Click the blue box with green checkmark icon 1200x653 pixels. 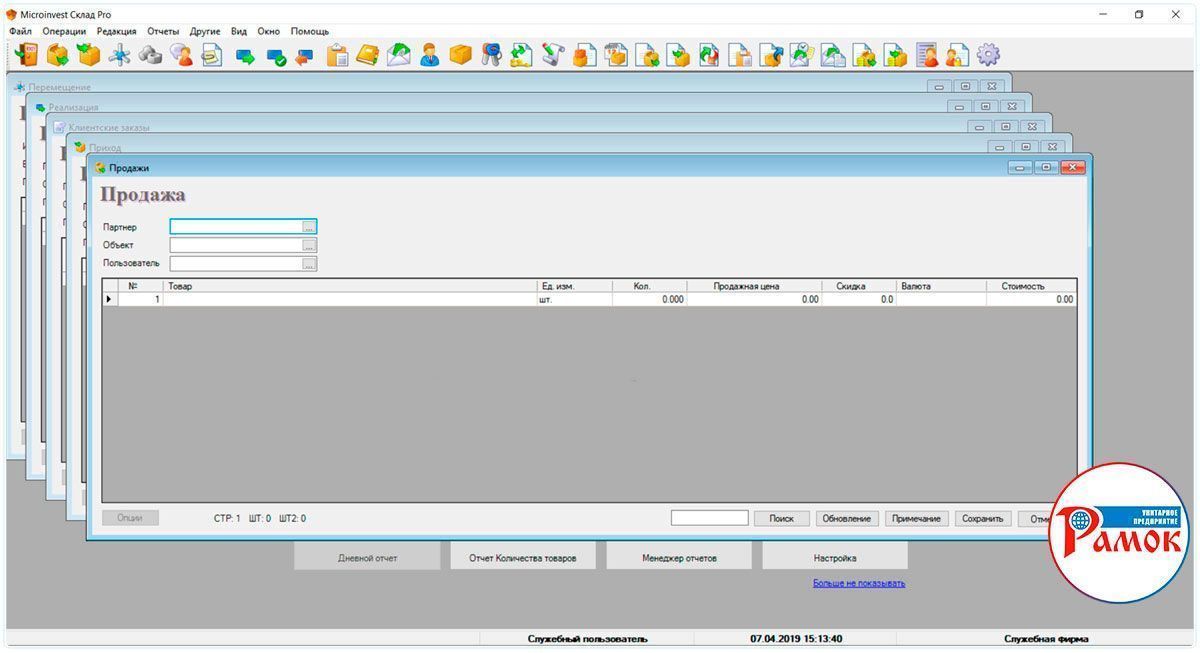[275, 57]
